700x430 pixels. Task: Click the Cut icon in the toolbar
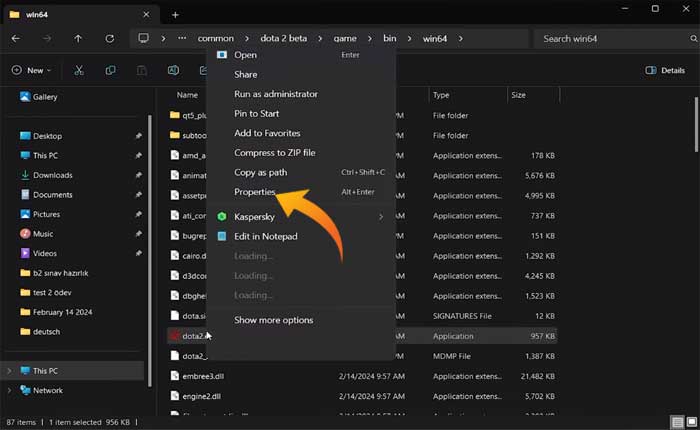point(80,71)
